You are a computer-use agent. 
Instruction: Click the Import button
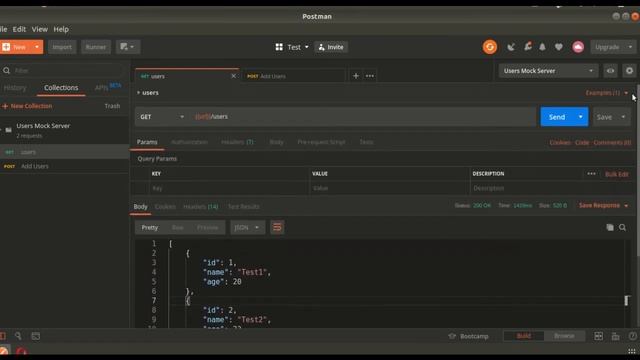[x=62, y=47]
